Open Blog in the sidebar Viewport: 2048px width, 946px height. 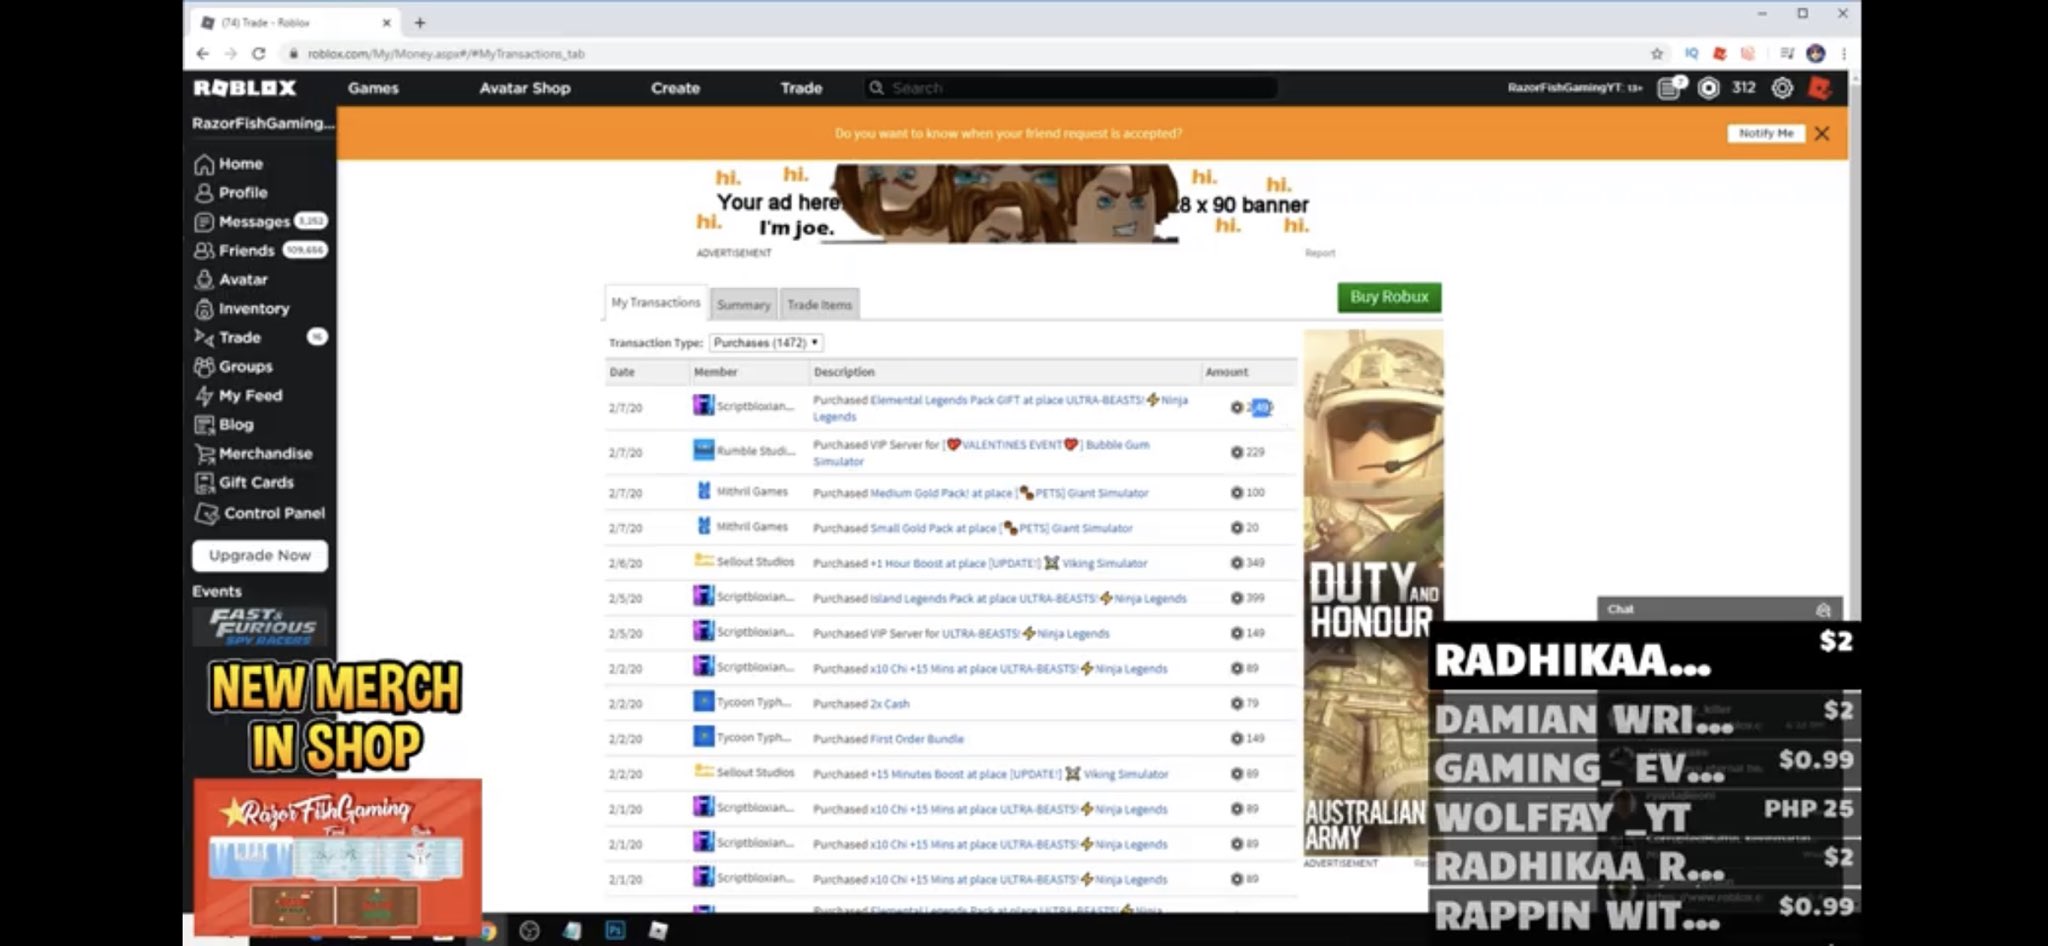tap(224, 425)
